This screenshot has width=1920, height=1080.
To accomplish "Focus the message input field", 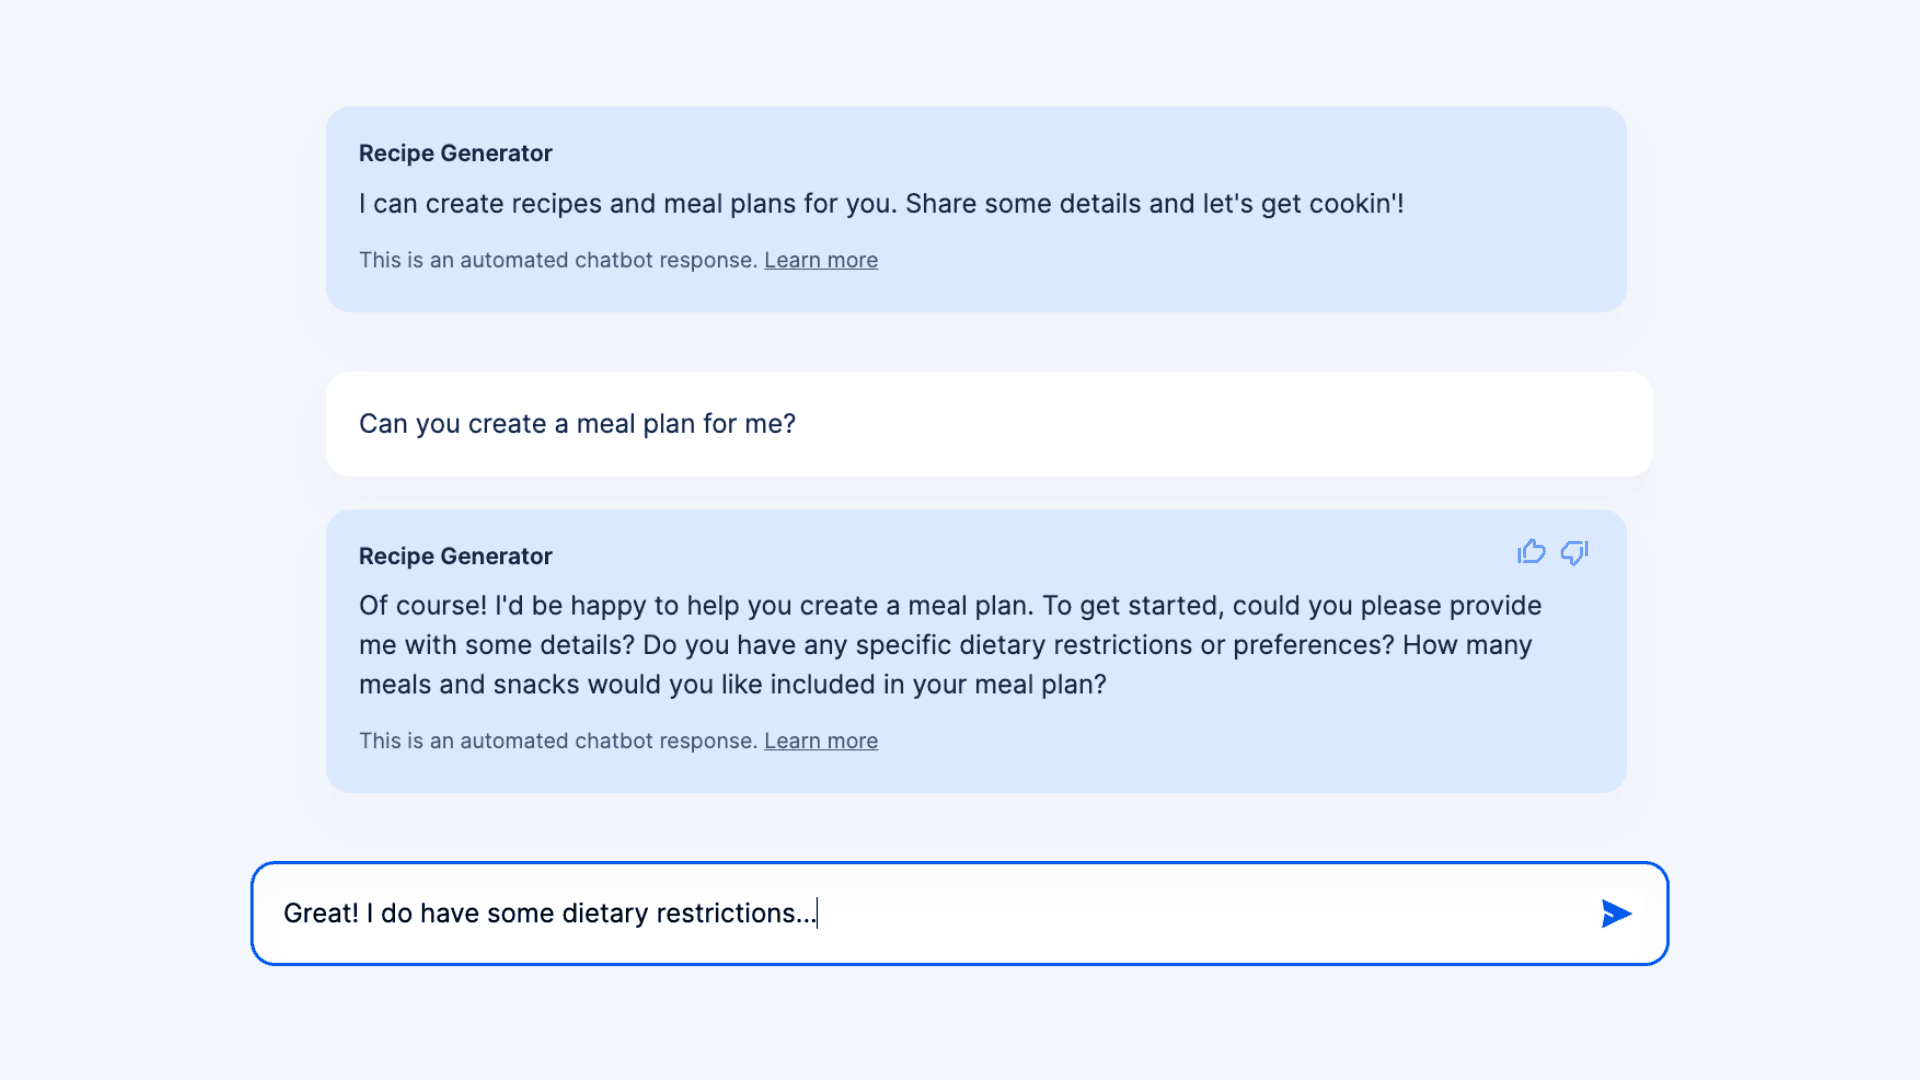I will [x=1200, y=913].
